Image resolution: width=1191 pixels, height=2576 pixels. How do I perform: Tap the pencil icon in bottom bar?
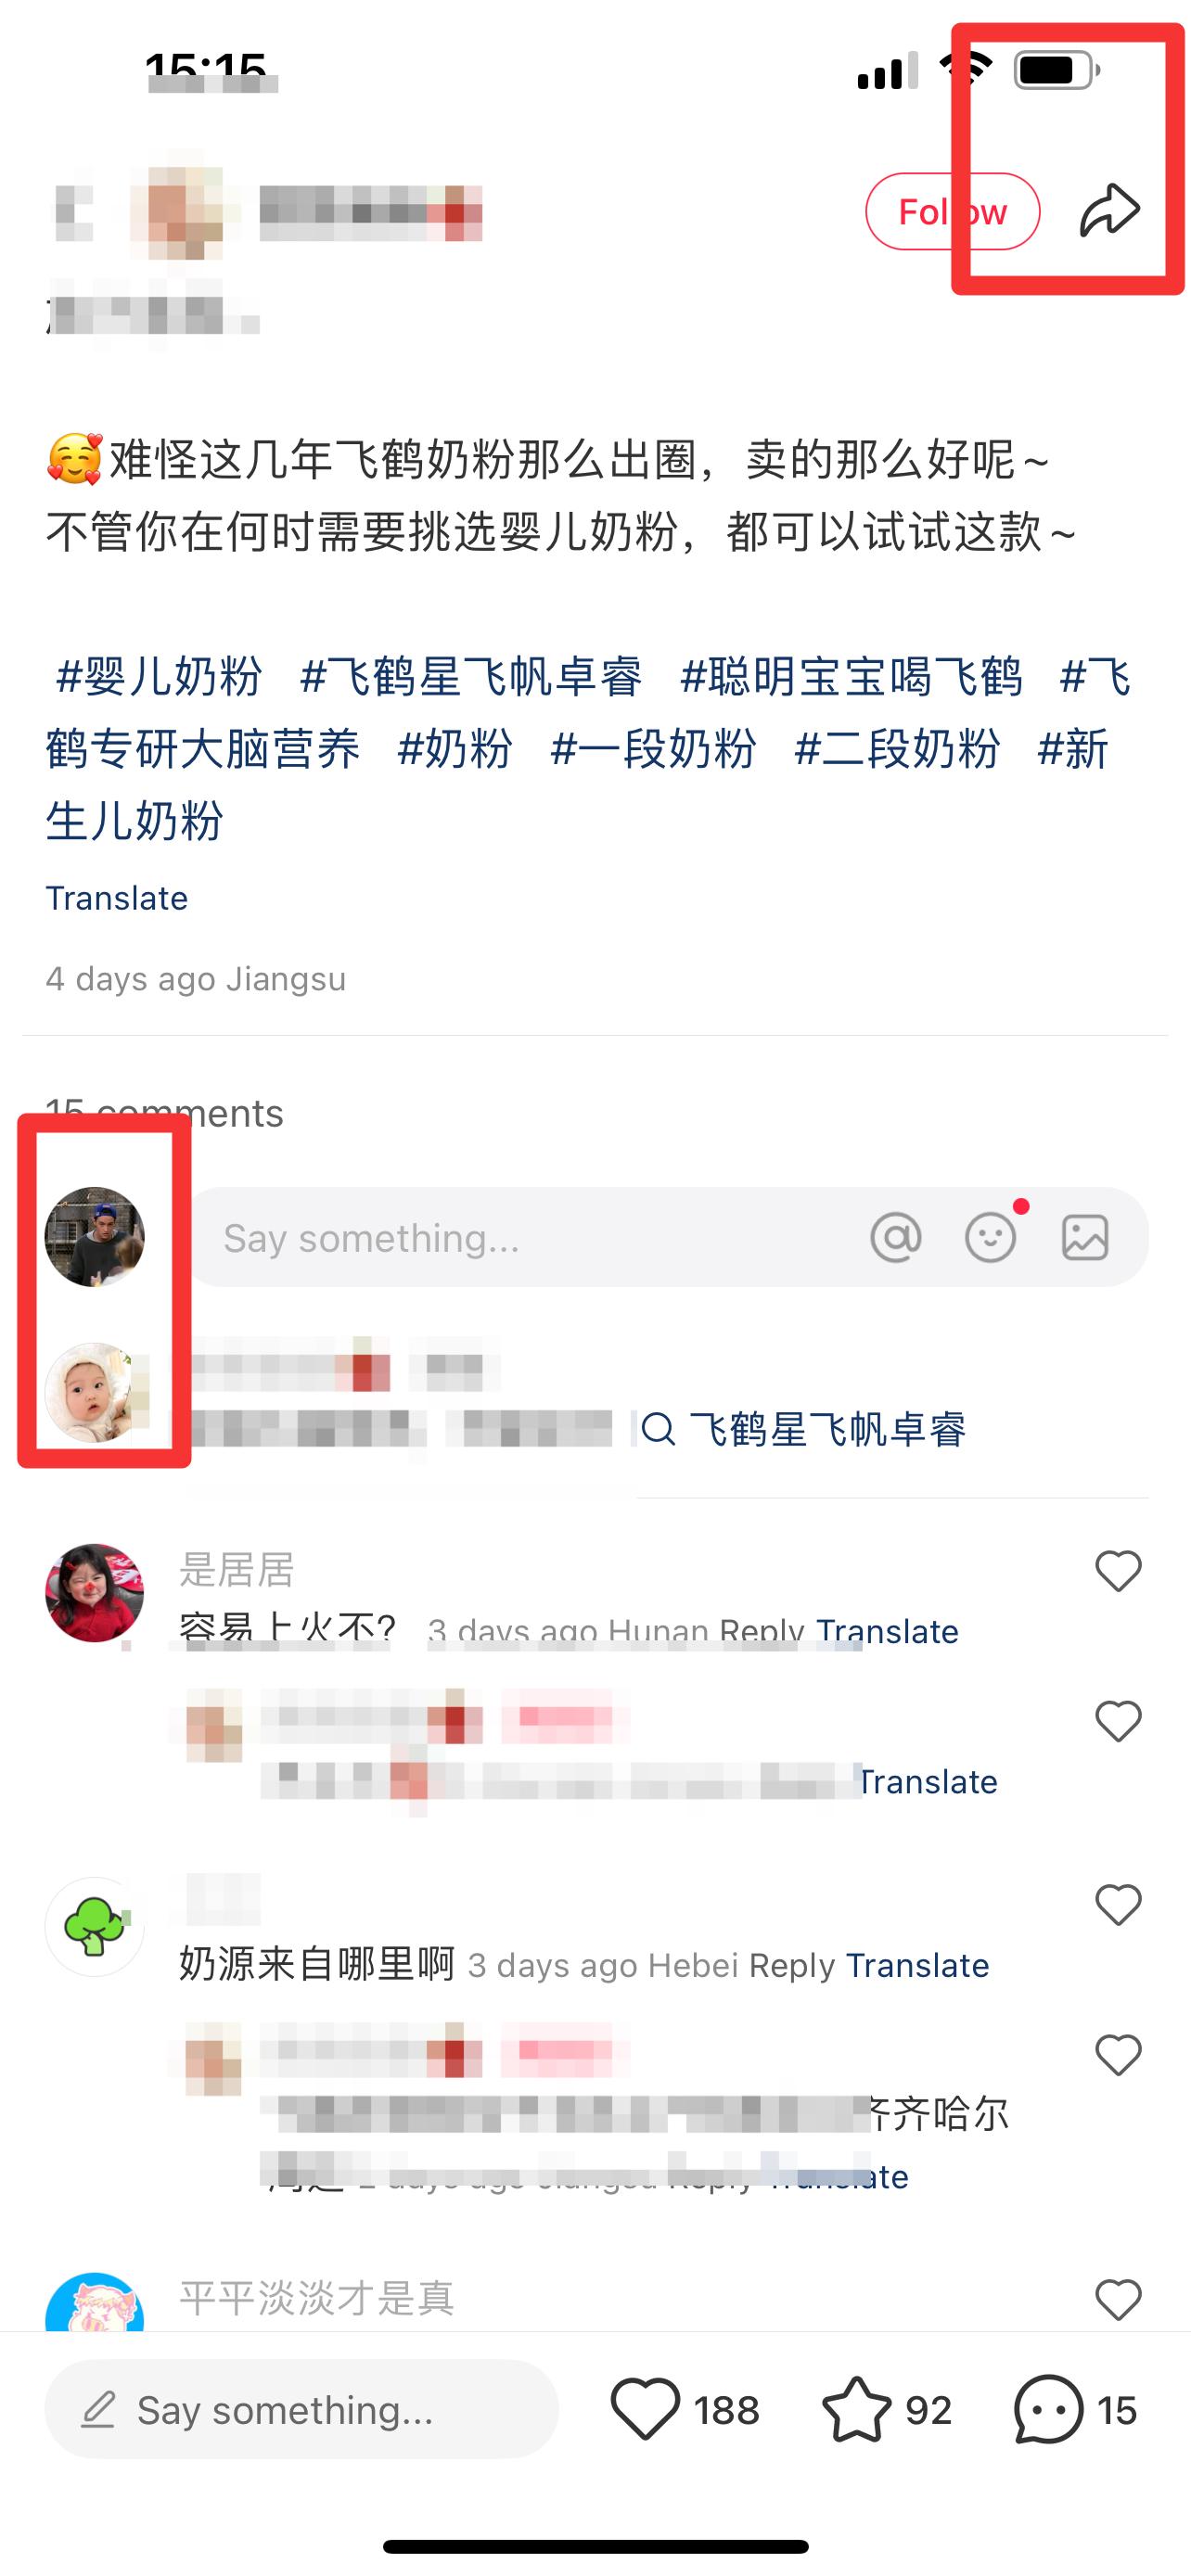[x=98, y=2410]
